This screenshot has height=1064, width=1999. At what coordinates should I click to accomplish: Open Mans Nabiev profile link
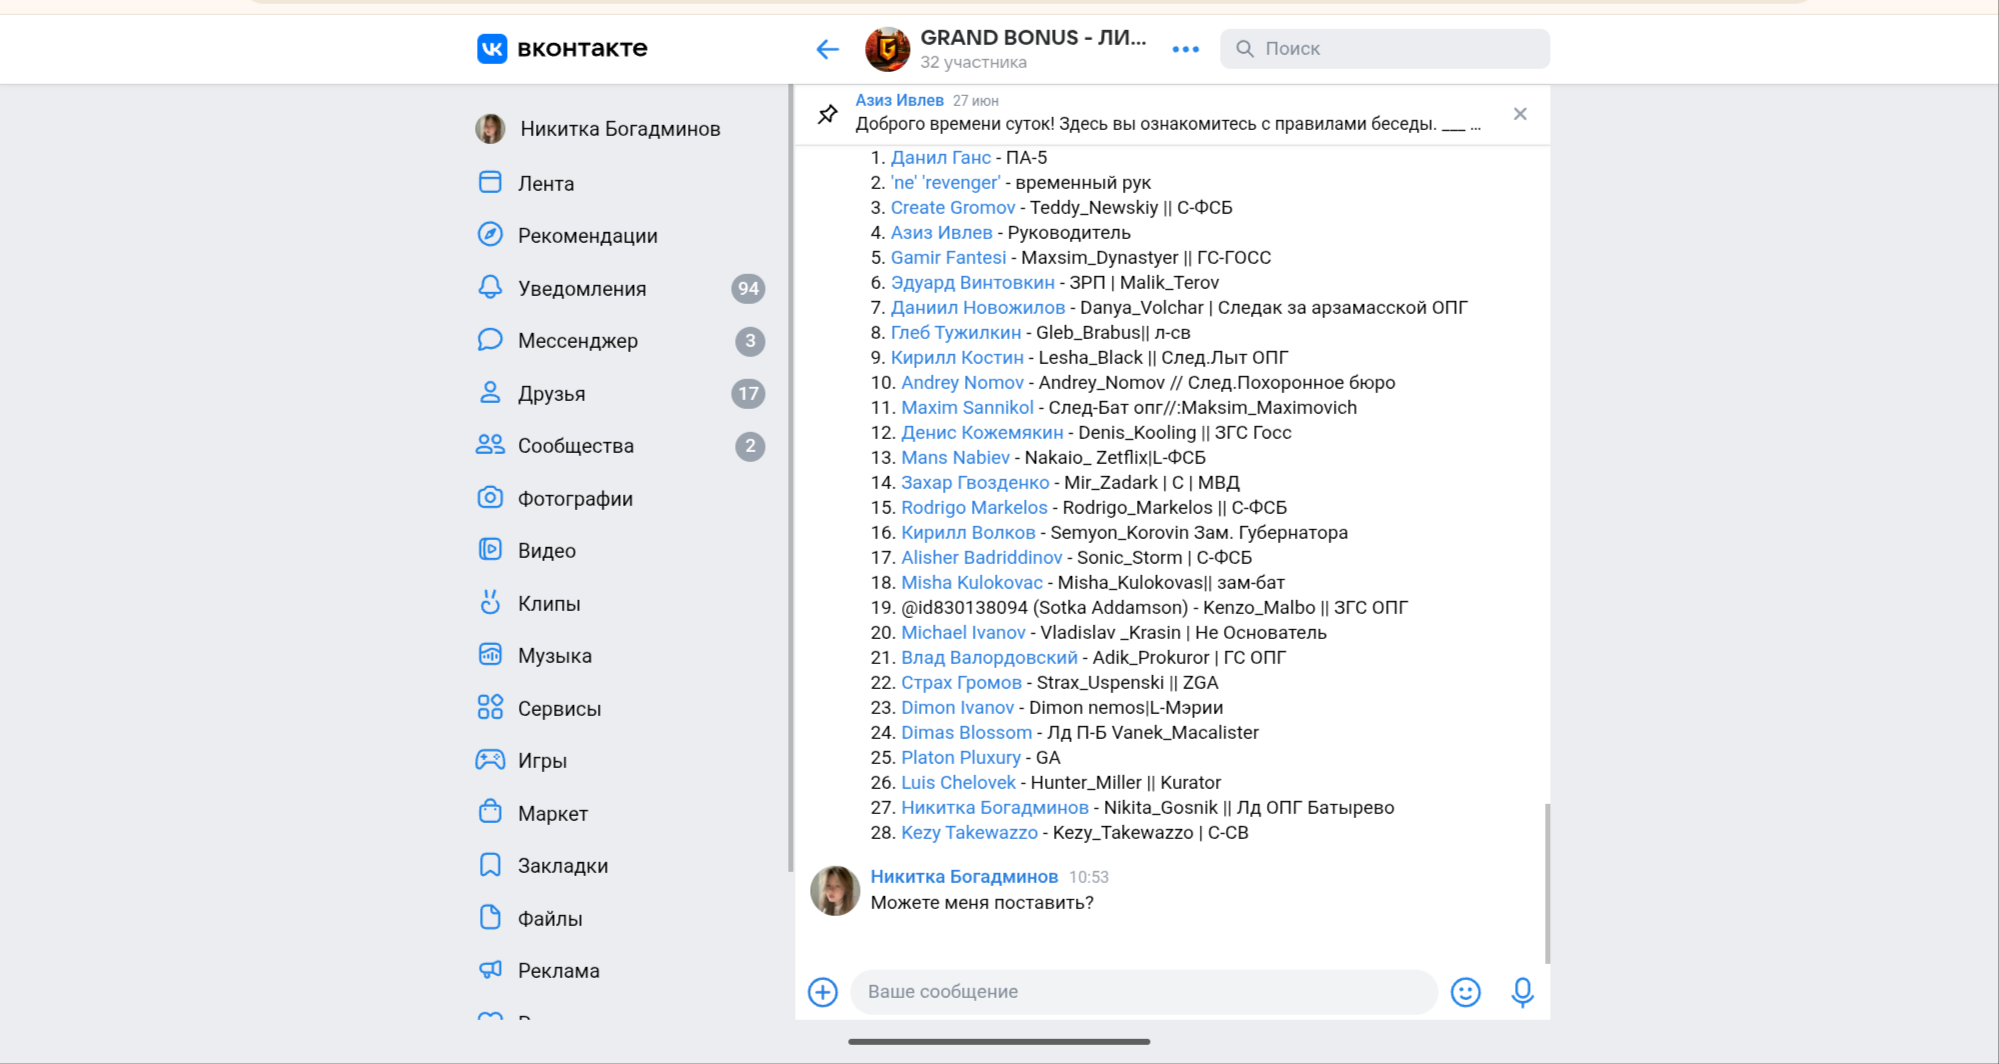click(x=956, y=457)
